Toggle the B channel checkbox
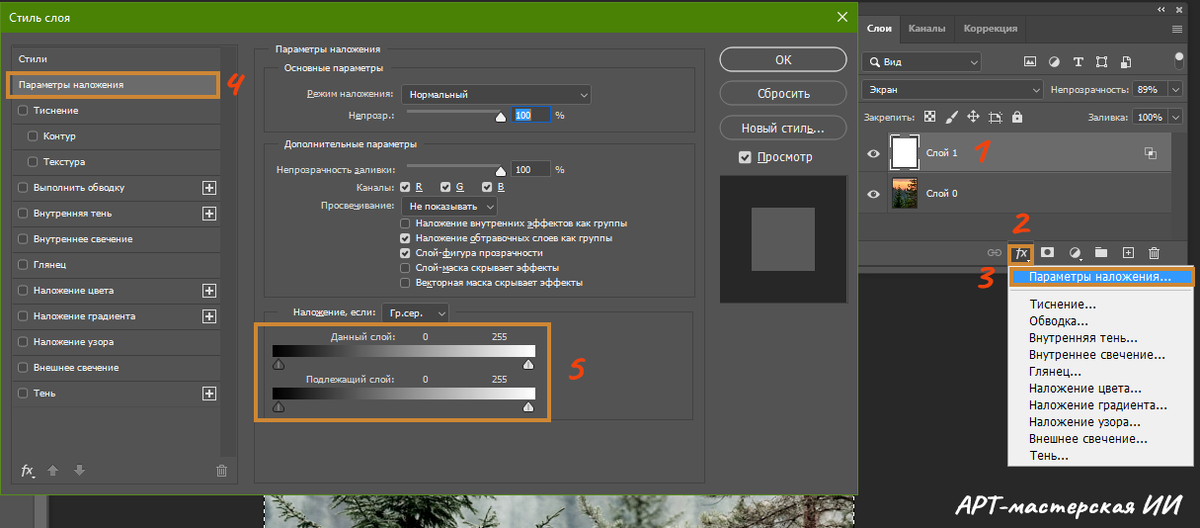Viewport: 1200px width, 528px height. [487, 187]
